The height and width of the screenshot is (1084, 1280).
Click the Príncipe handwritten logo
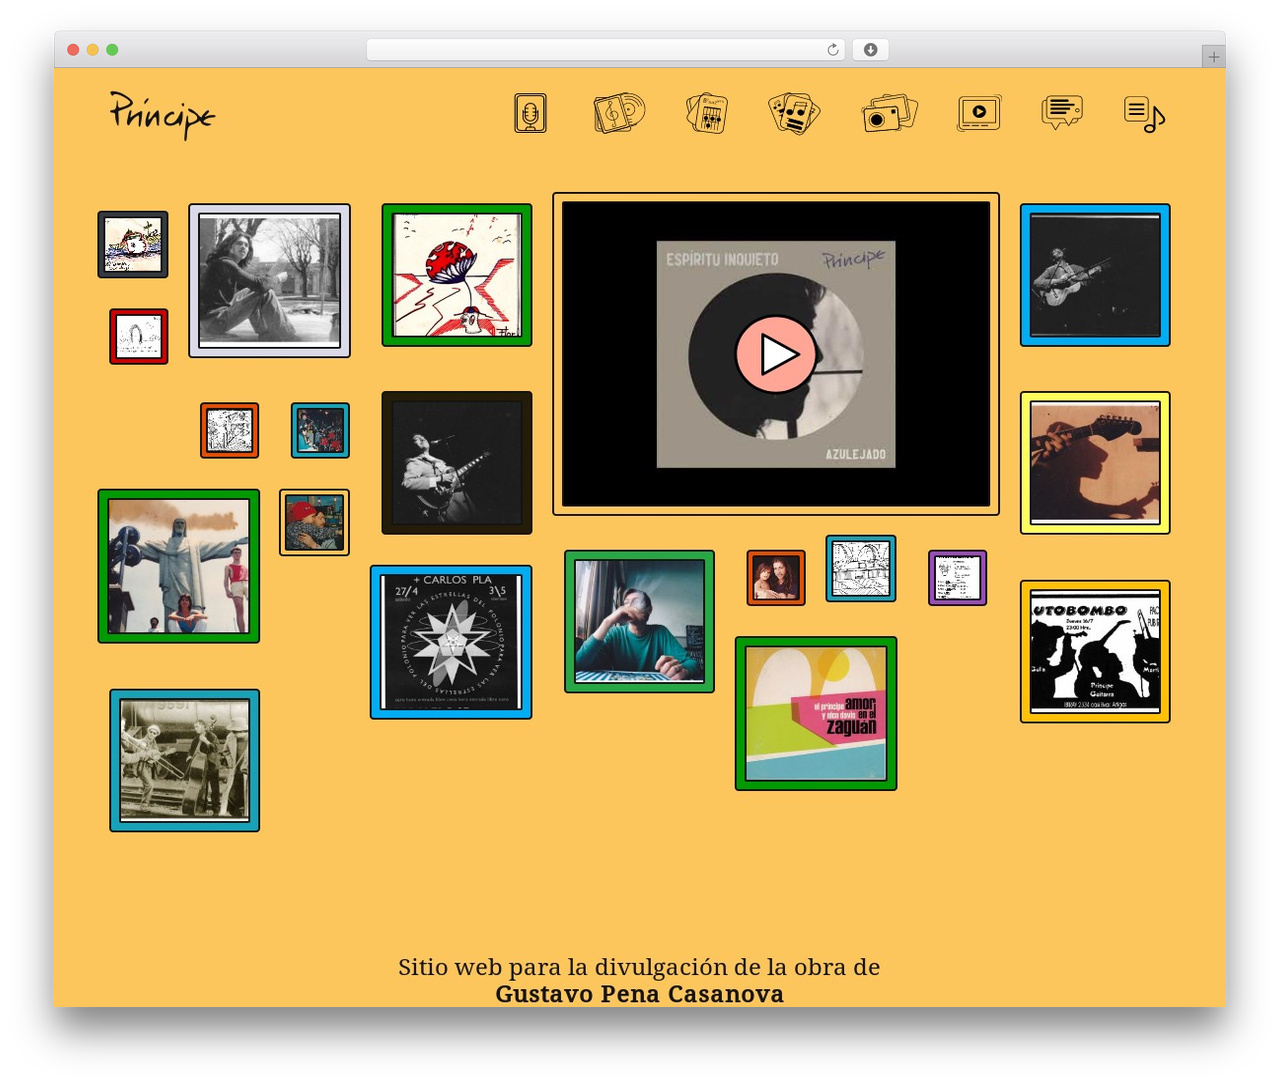pos(162,114)
